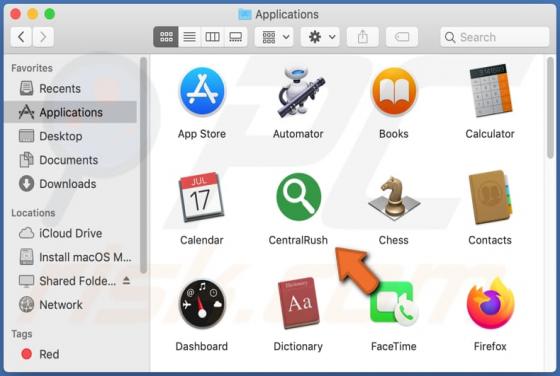Screen dimensions: 560x376
Task: Click the Edit Tags toolbar button
Action: pyautogui.click(x=402, y=37)
